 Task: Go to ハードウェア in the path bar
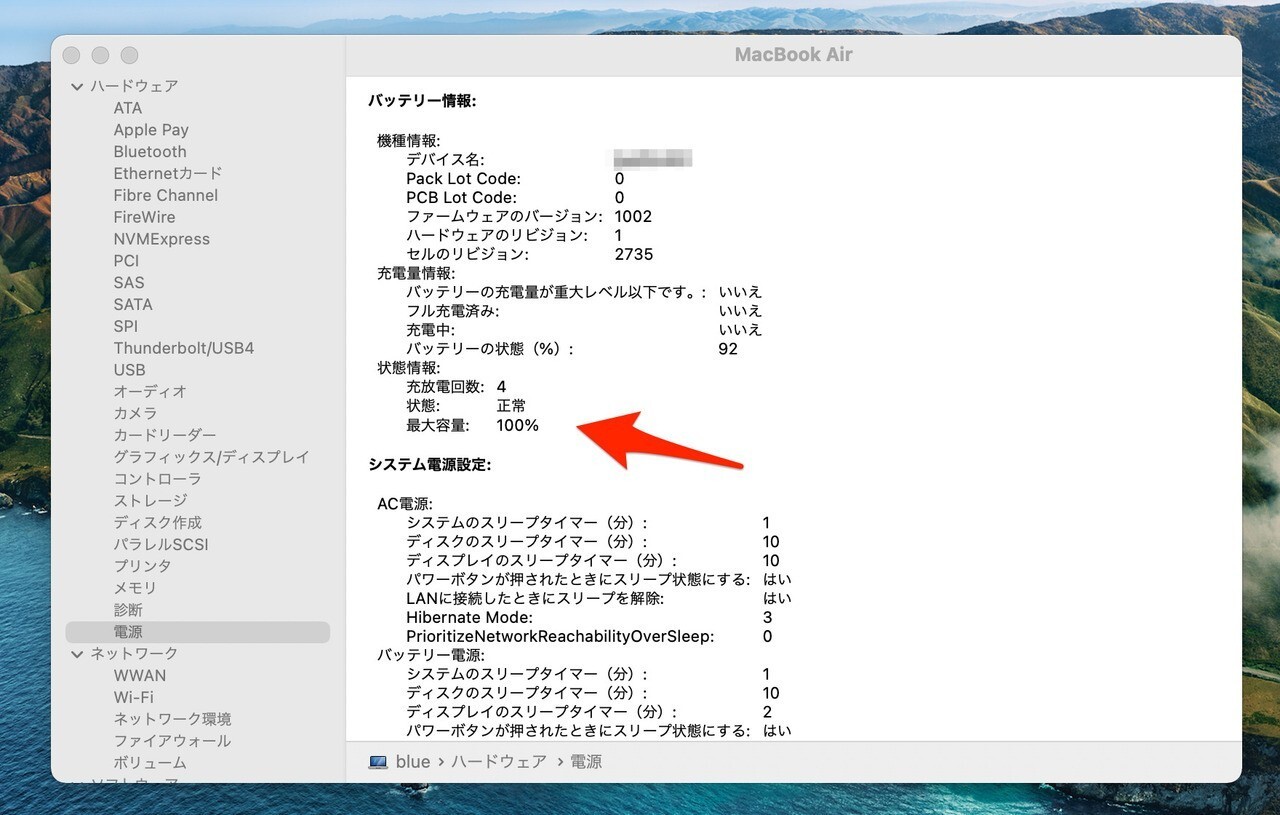[x=499, y=762]
